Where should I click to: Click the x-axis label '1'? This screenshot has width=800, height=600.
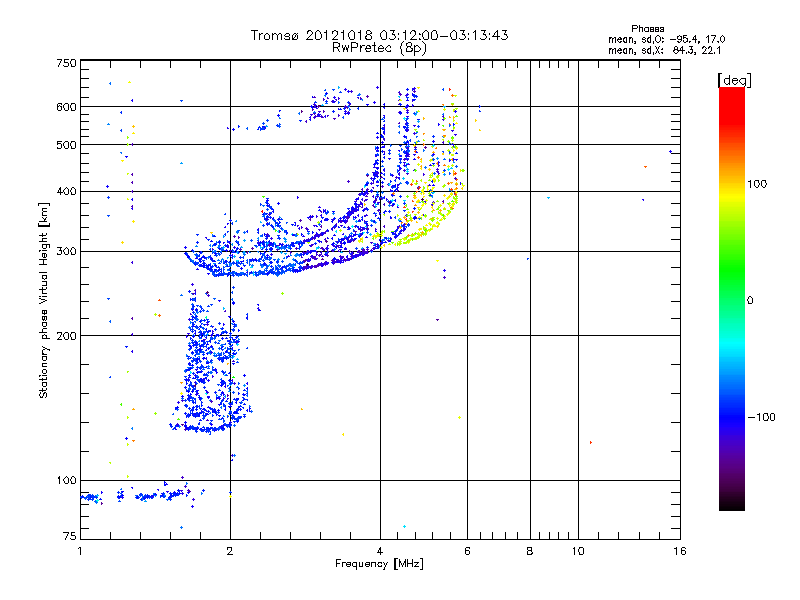click(80, 551)
